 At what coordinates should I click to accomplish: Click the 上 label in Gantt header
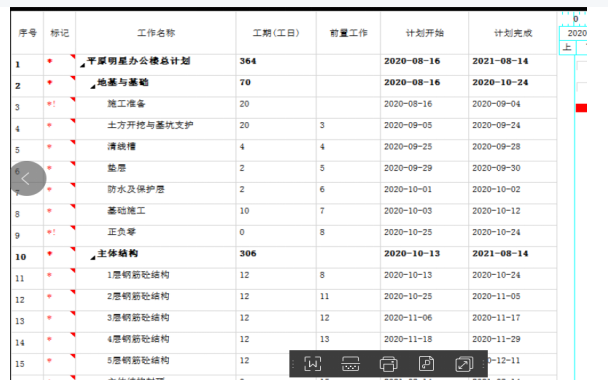point(567,47)
